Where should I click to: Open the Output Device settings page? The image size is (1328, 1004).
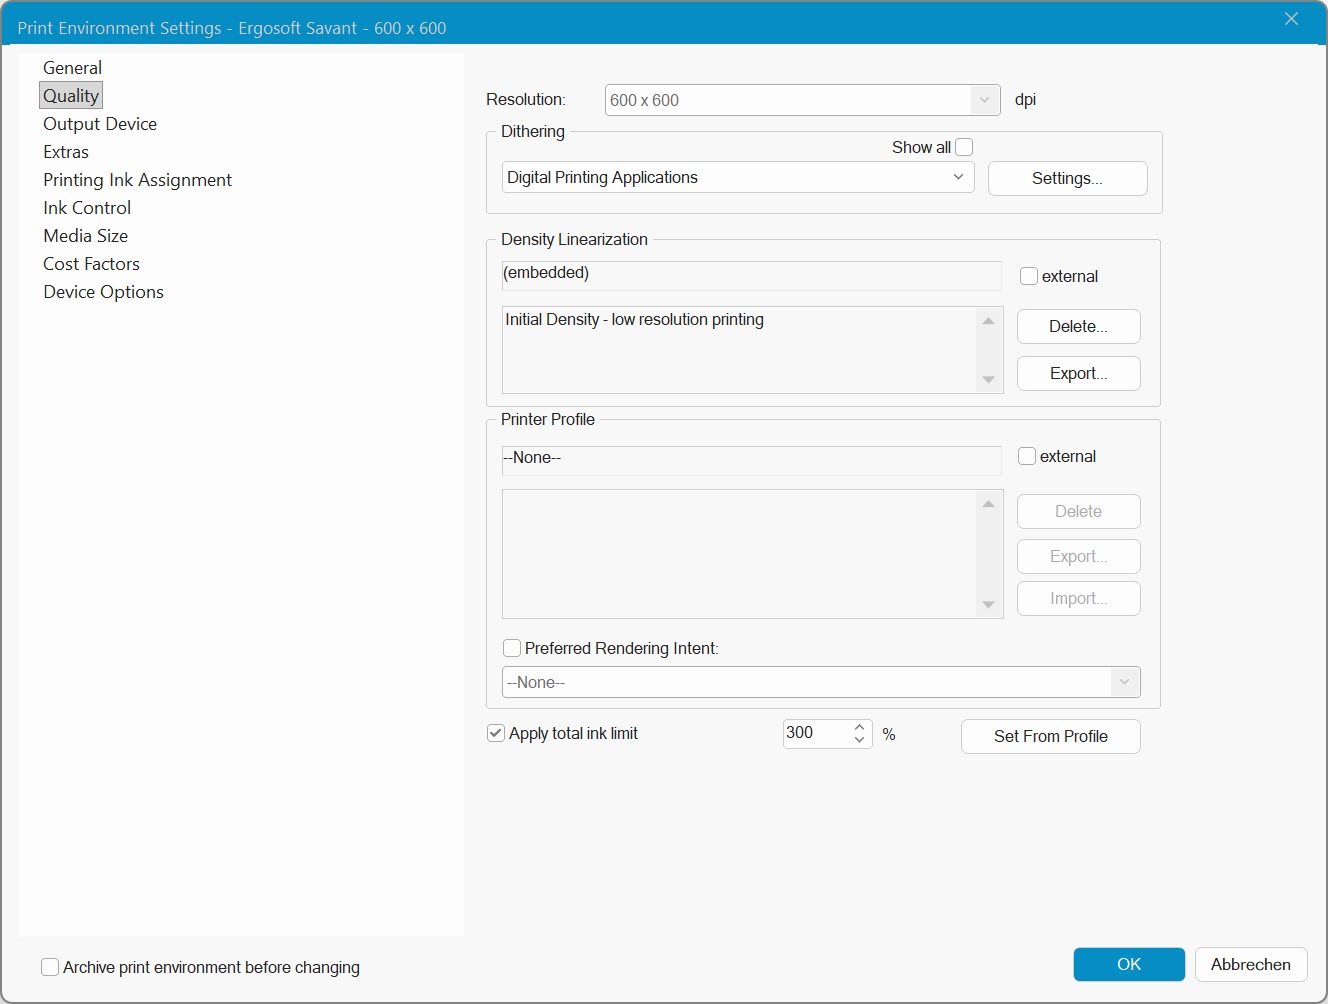(100, 124)
